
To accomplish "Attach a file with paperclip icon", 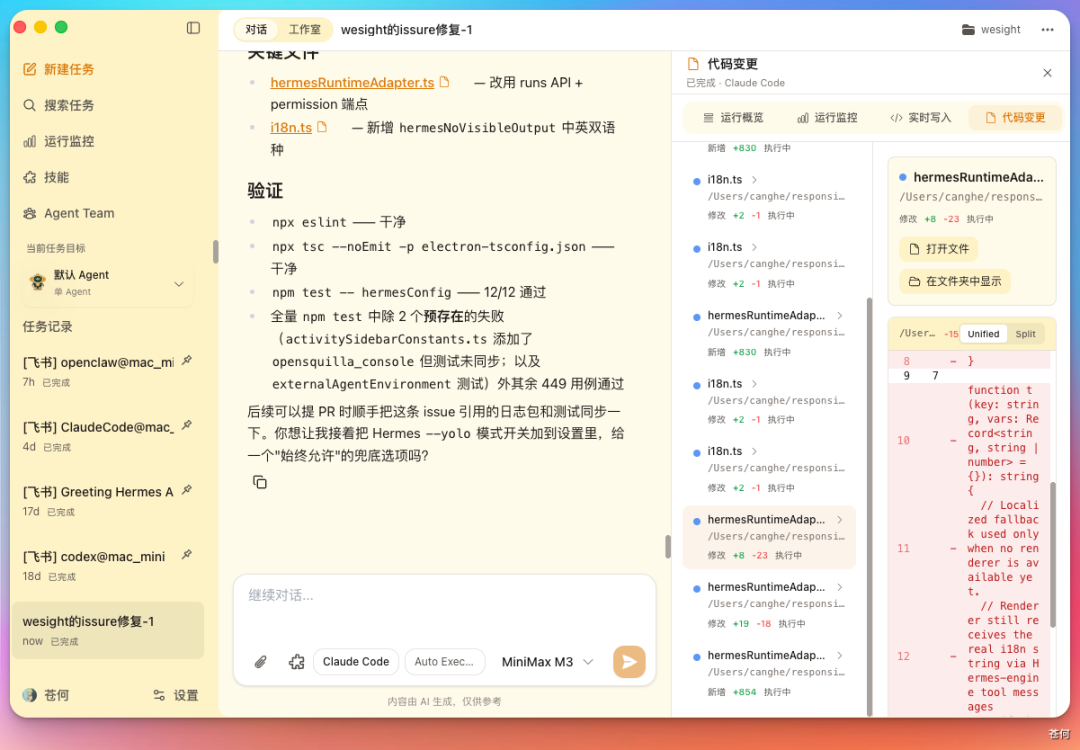I will 260,662.
